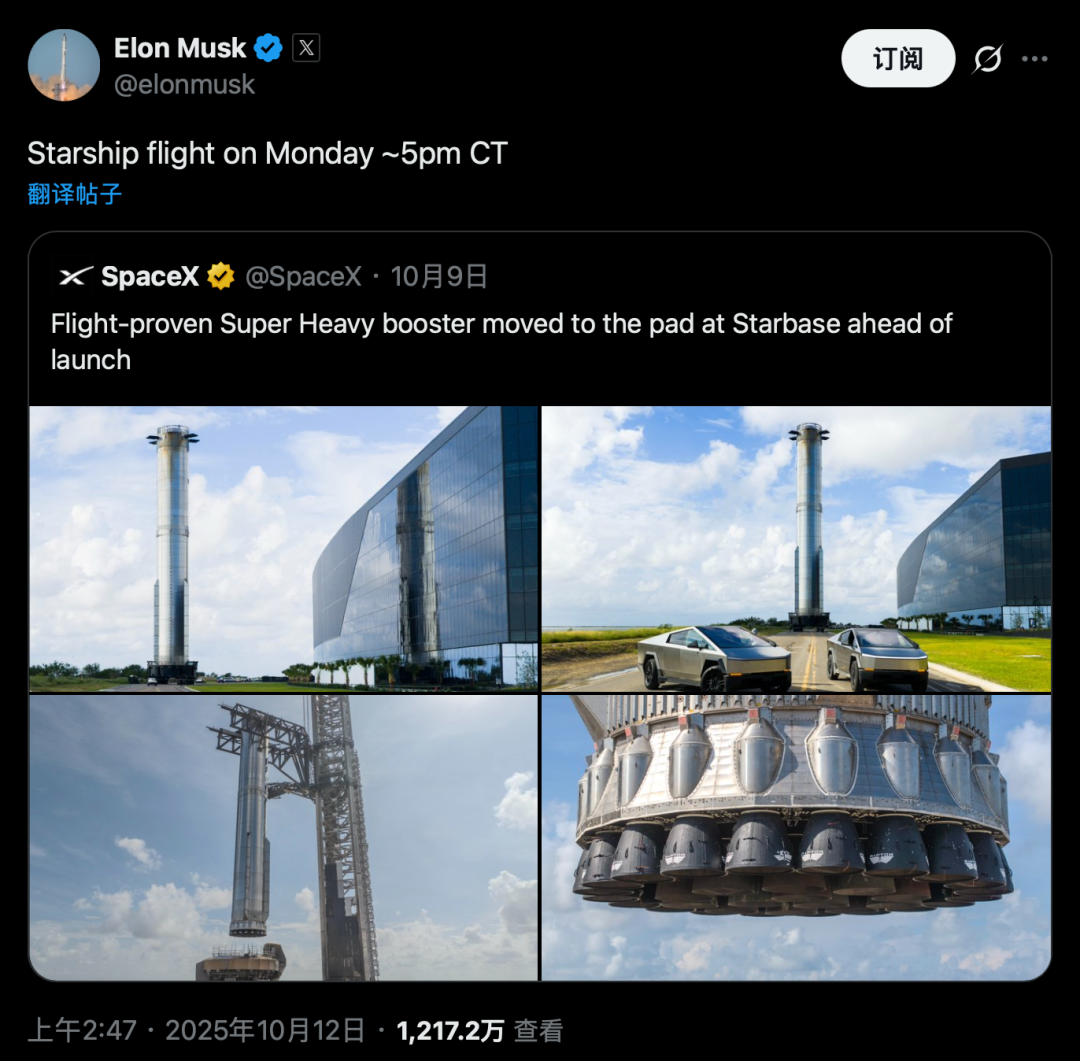The height and width of the screenshot is (1061, 1080).
Task: Open the @SpaceX handle in quoted post
Action: pos(303,277)
